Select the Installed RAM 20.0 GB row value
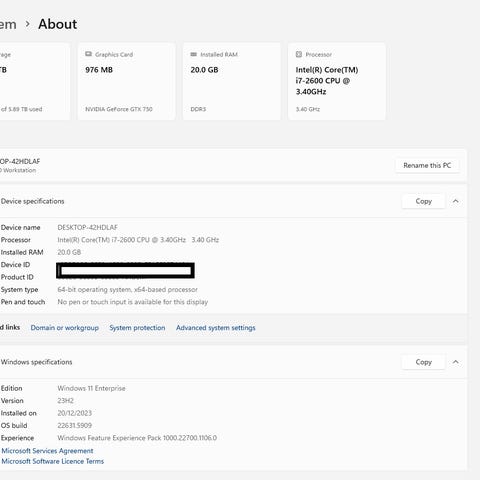Screen dimensions: 480x480 69,252
